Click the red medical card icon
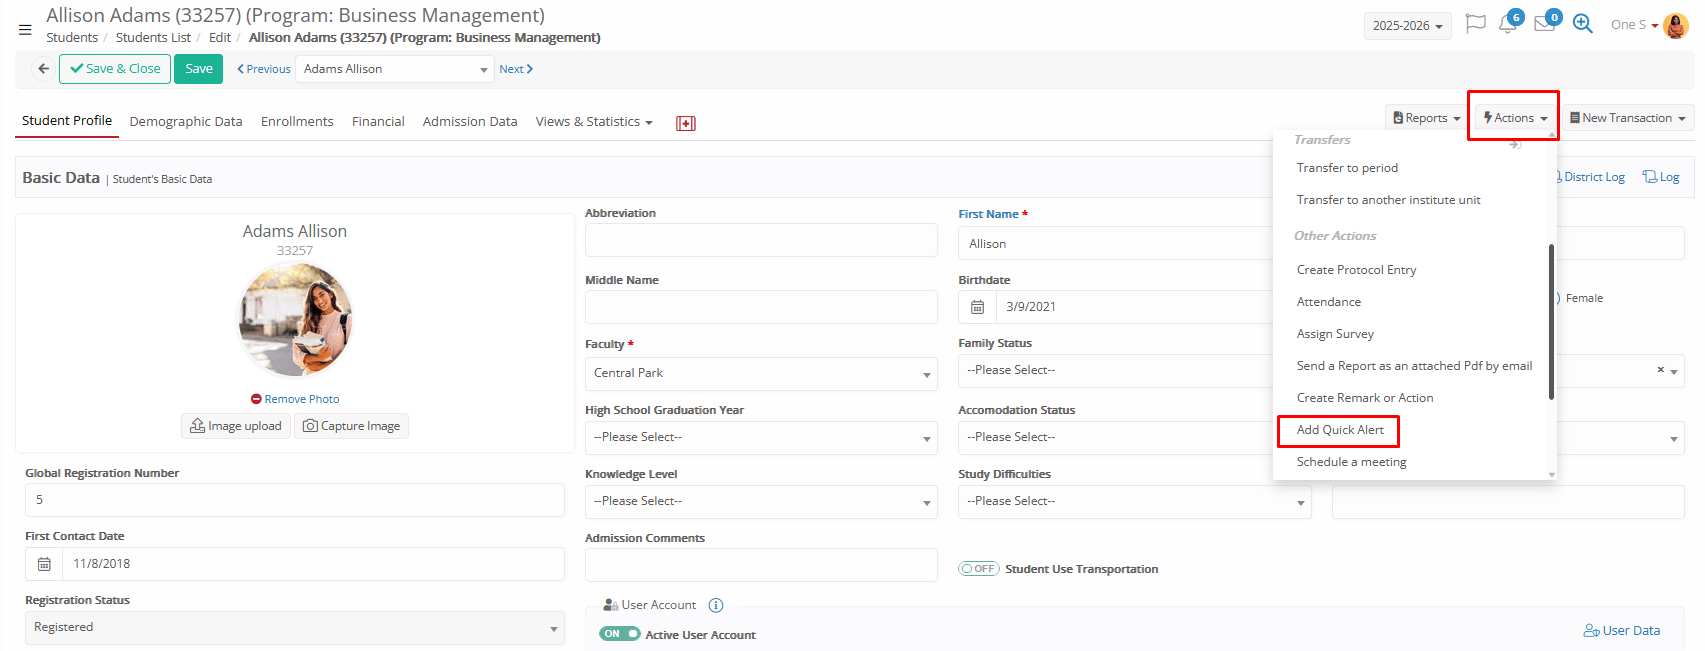Screen dimensions: 1705x651 click(685, 123)
